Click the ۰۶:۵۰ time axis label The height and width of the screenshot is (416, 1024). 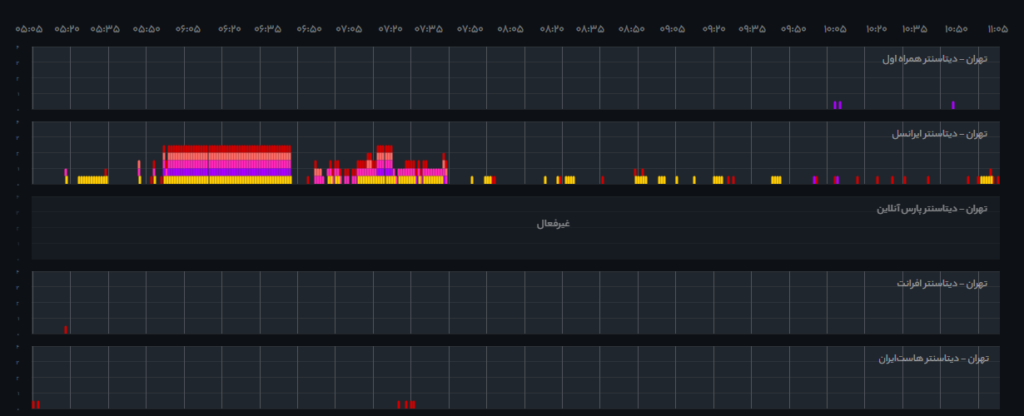coord(309,29)
